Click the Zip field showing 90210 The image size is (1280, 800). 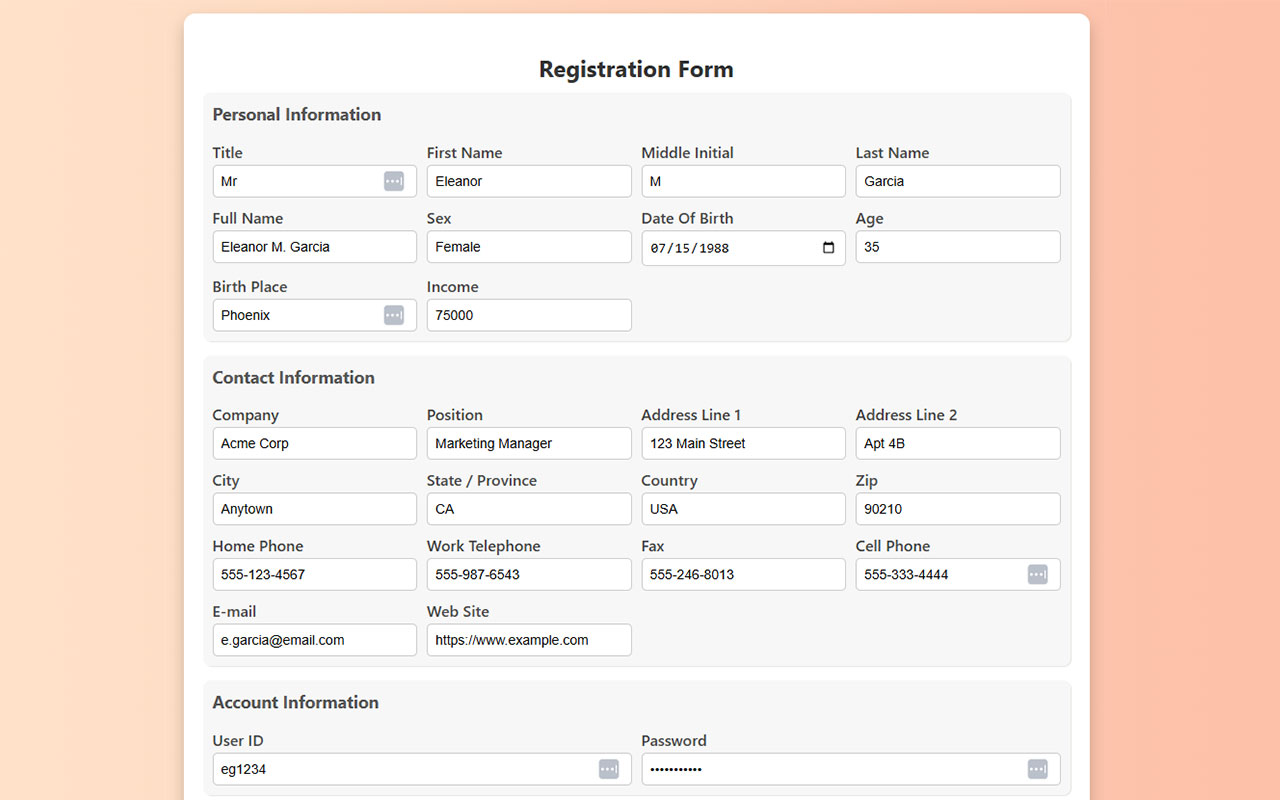957,509
